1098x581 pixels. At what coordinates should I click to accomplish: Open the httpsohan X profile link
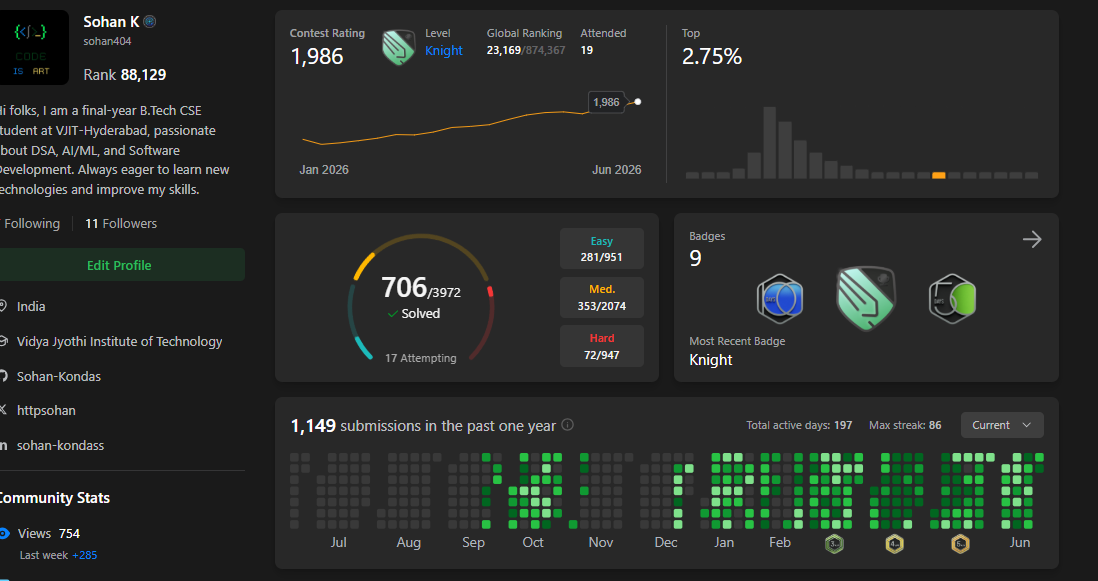[46, 410]
